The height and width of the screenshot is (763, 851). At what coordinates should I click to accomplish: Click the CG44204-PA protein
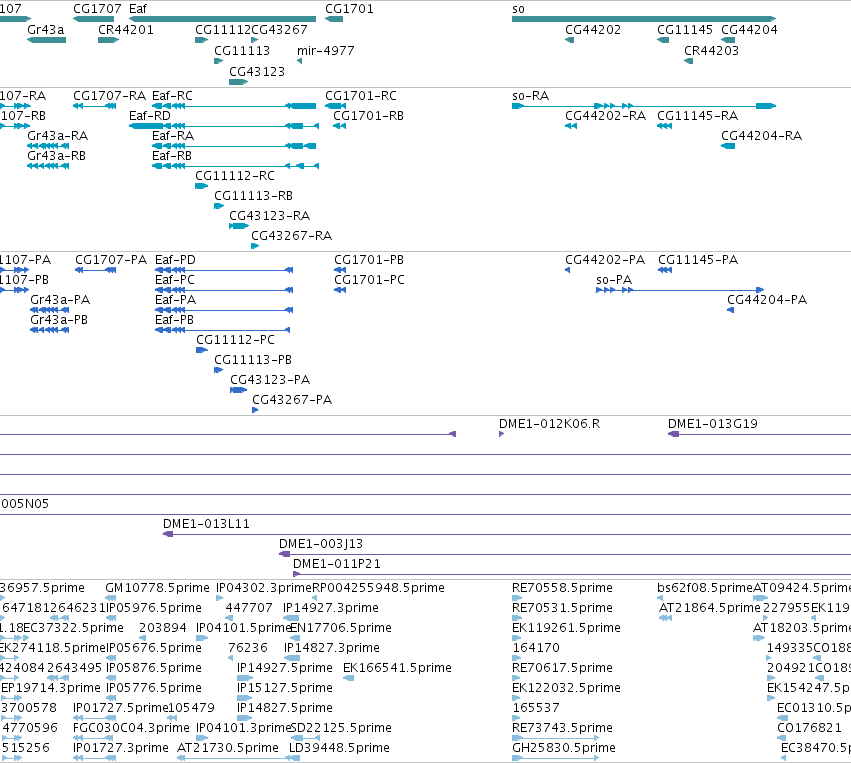pos(731,310)
